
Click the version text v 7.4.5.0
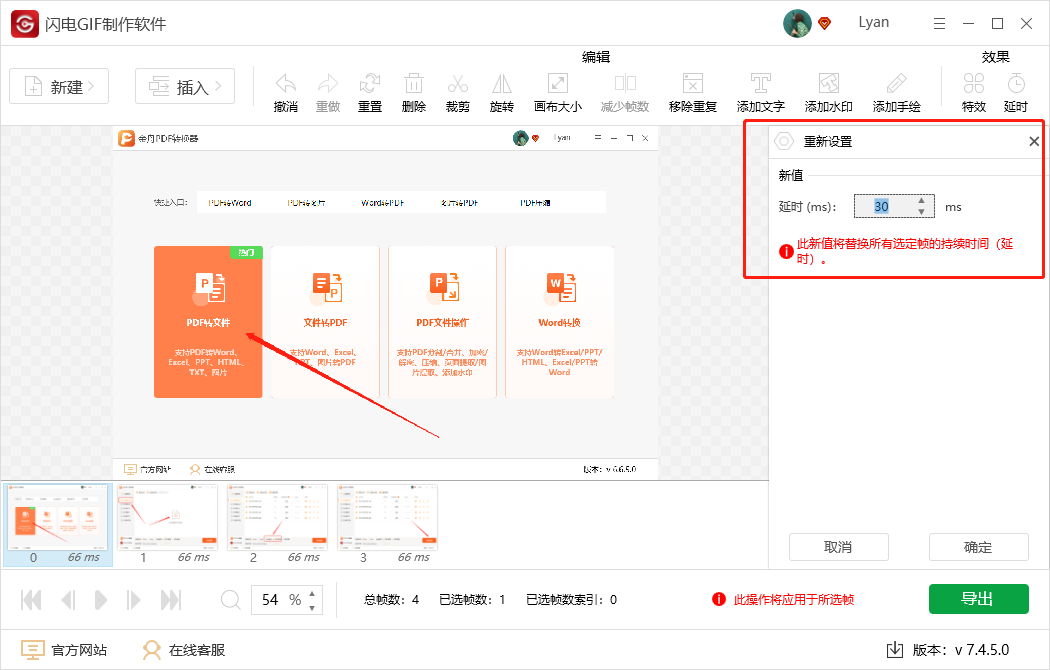(x=982, y=650)
